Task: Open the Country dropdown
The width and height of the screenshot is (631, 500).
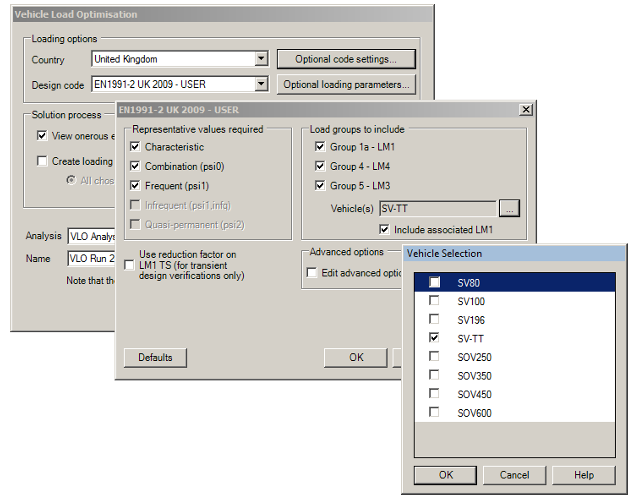Action: tap(260, 60)
